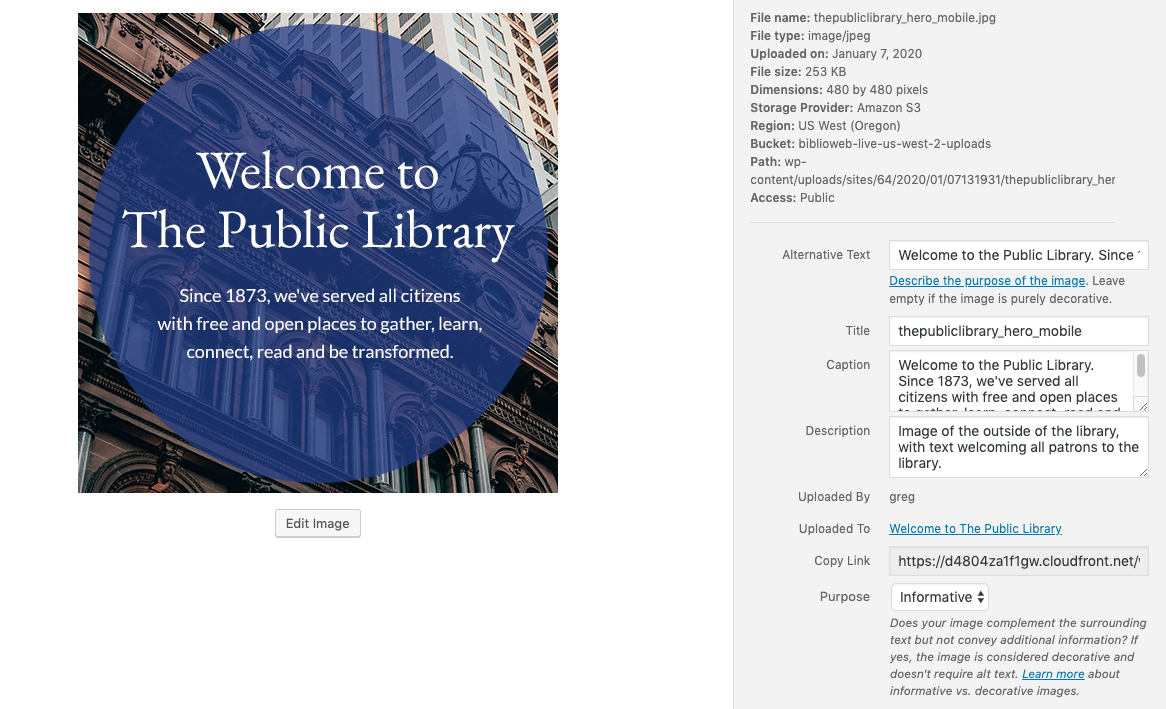Select the Title field containing thepubliclibrary_hero_mobile
Image resolution: width=1166 pixels, height=709 pixels.
point(1018,331)
